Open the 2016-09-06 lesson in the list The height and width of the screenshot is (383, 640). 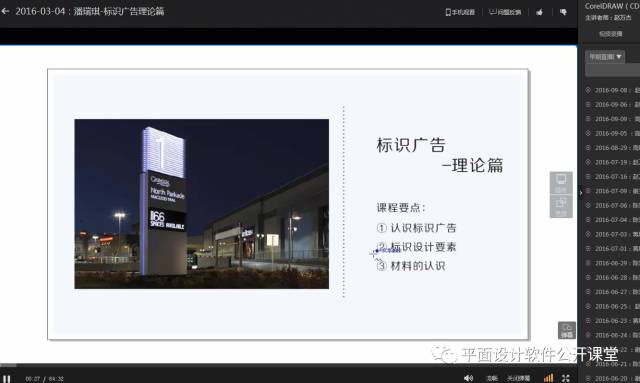612,105
